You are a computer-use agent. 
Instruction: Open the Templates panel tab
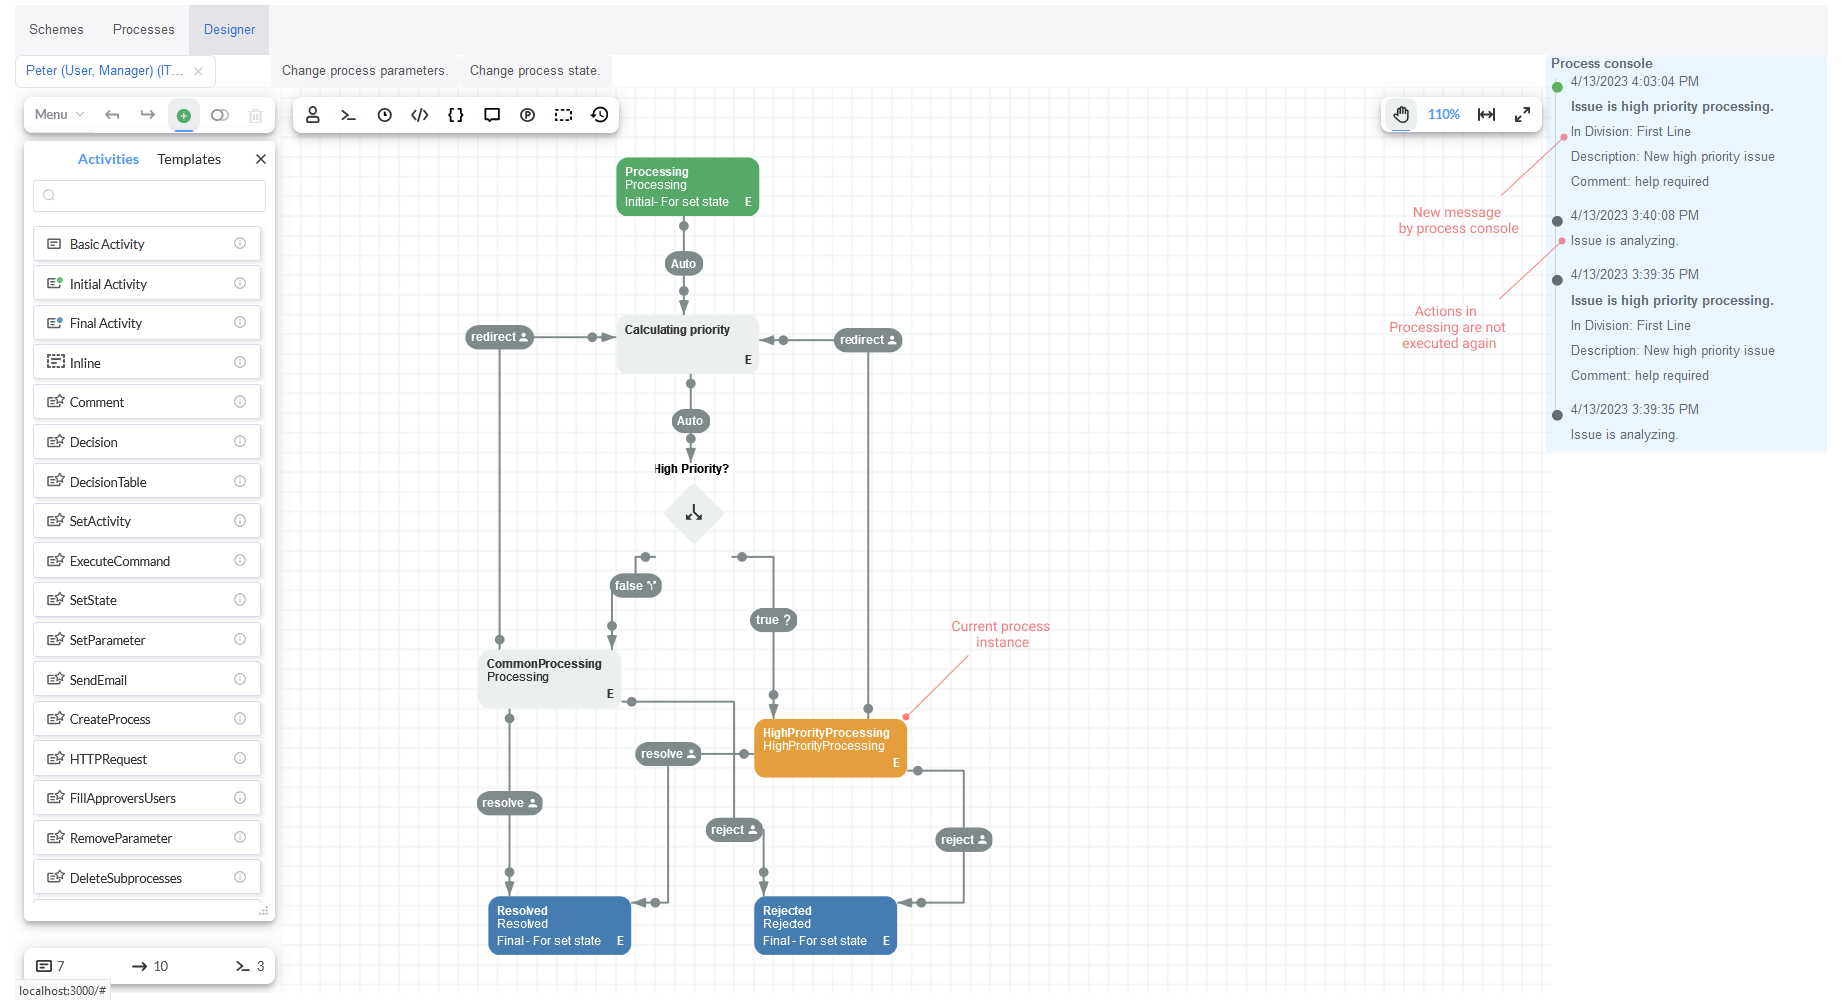(x=189, y=160)
